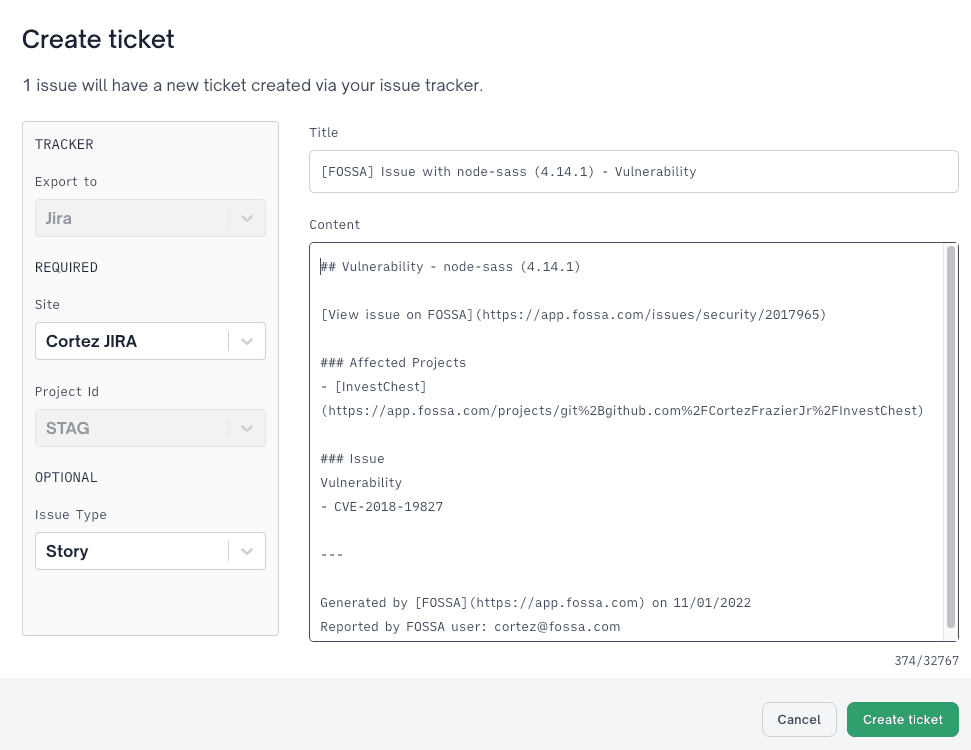971x750 pixels.
Task: Focus the Title input field
Action: click(634, 172)
